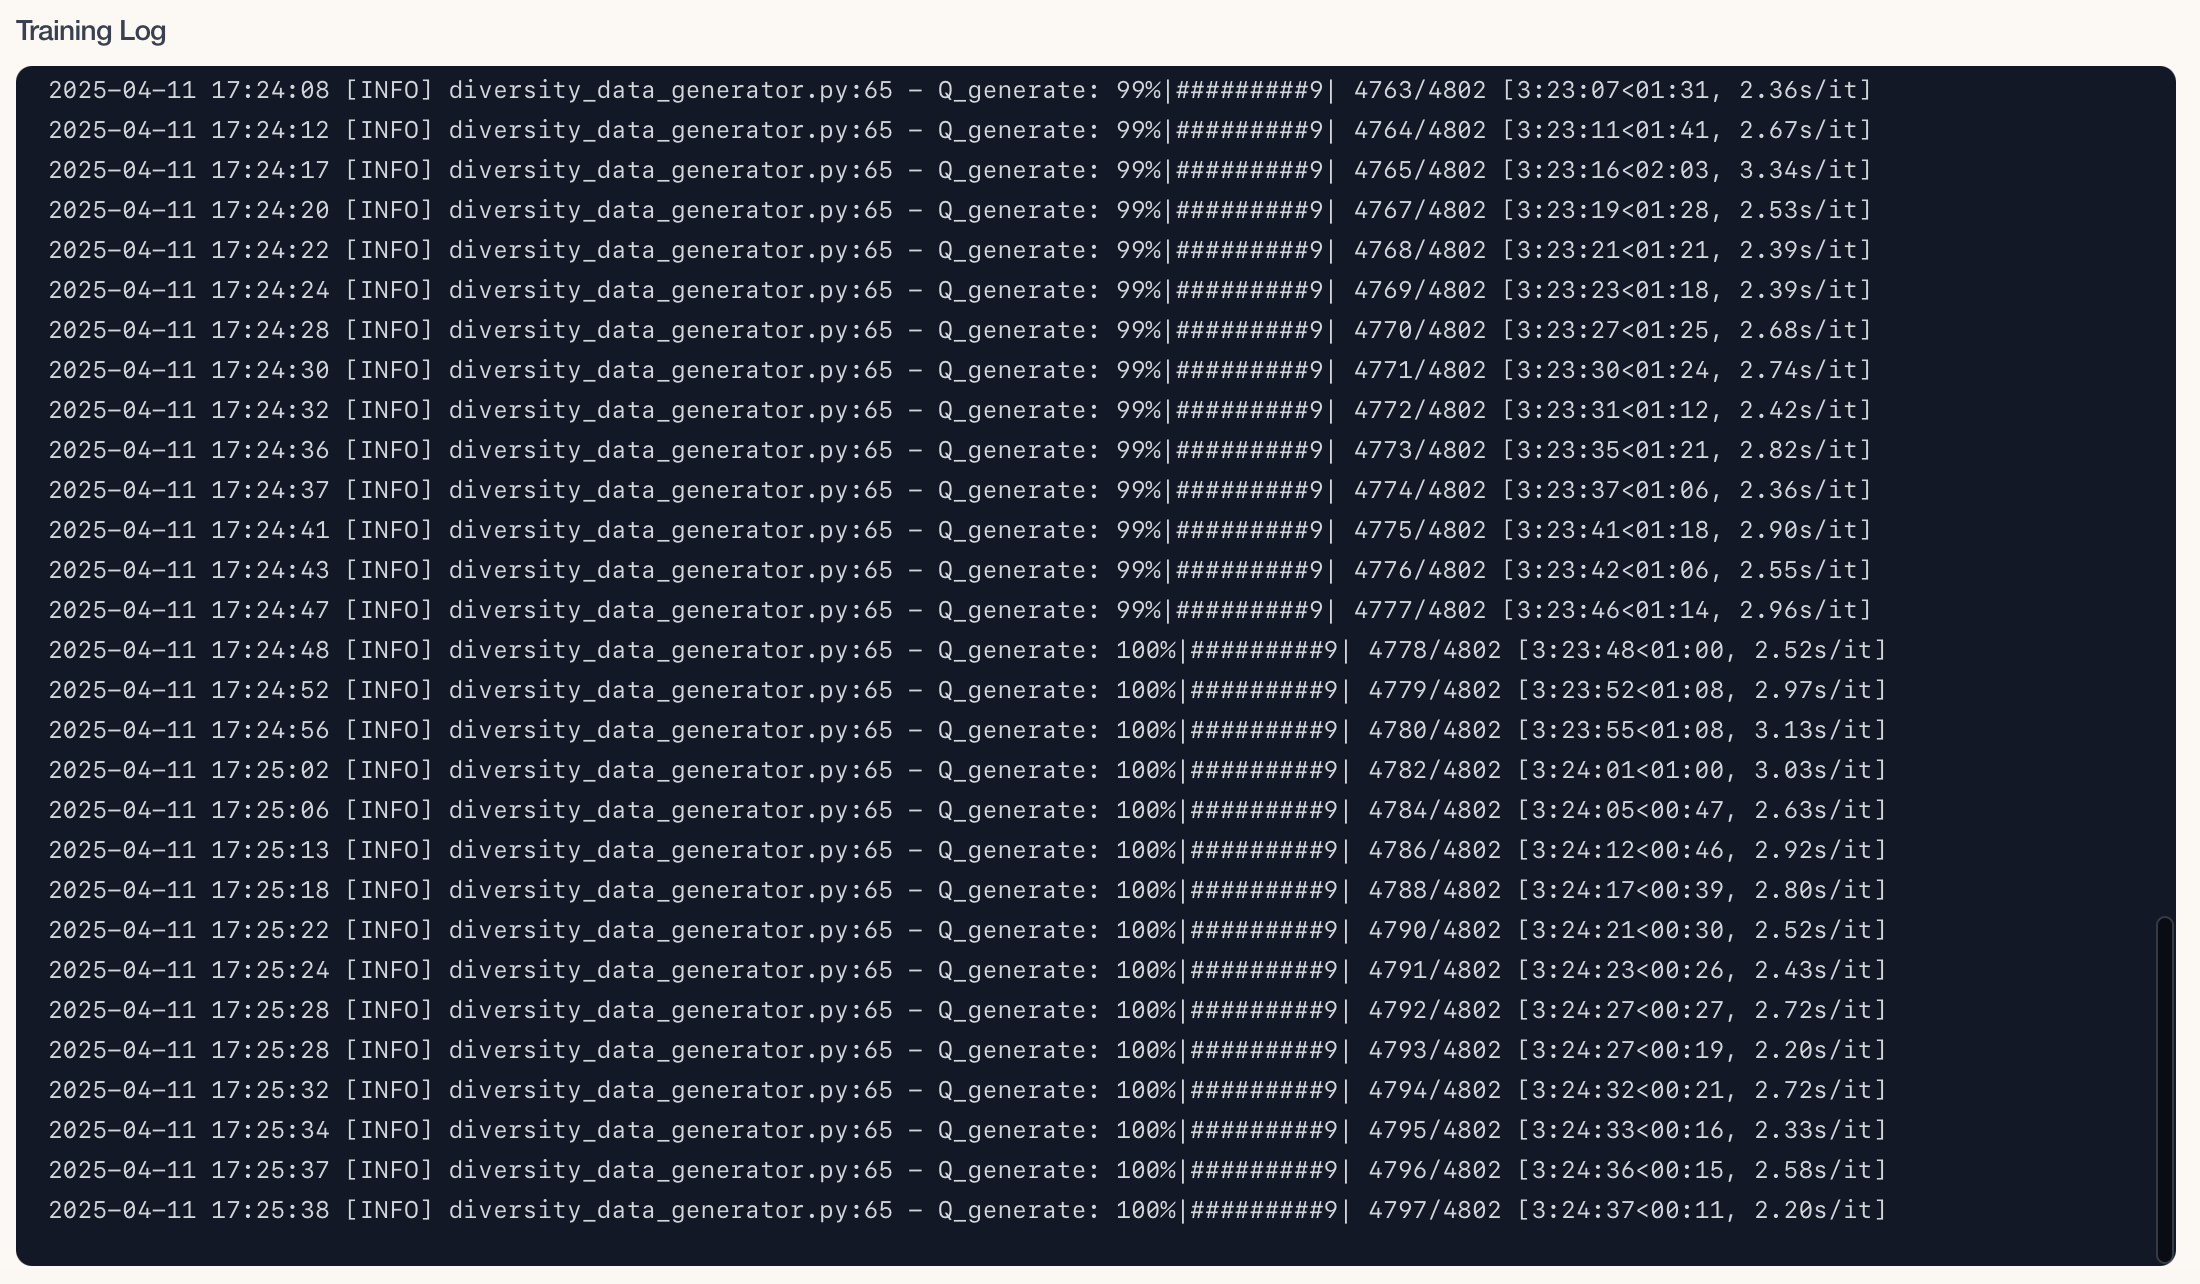The height and width of the screenshot is (1284, 2200).
Task: Click the log line timestamped 17:24:08
Action: coord(960,90)
